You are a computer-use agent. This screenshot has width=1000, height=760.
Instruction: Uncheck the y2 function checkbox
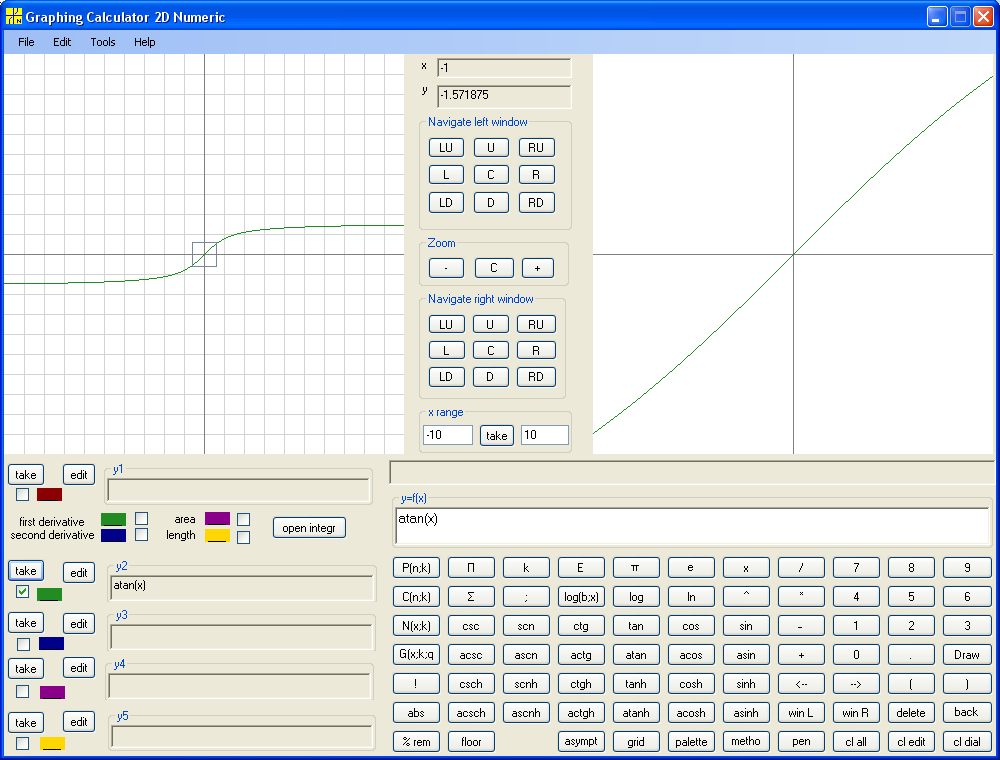point(23,592)
